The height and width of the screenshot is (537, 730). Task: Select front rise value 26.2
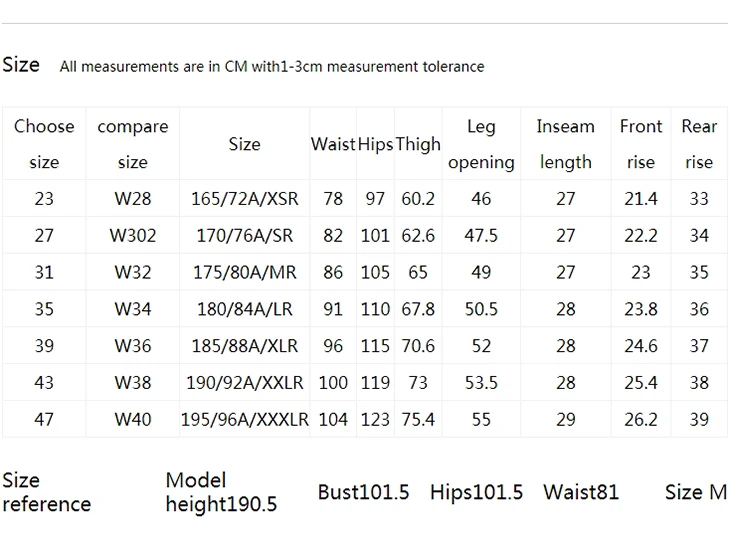point(641,420)
